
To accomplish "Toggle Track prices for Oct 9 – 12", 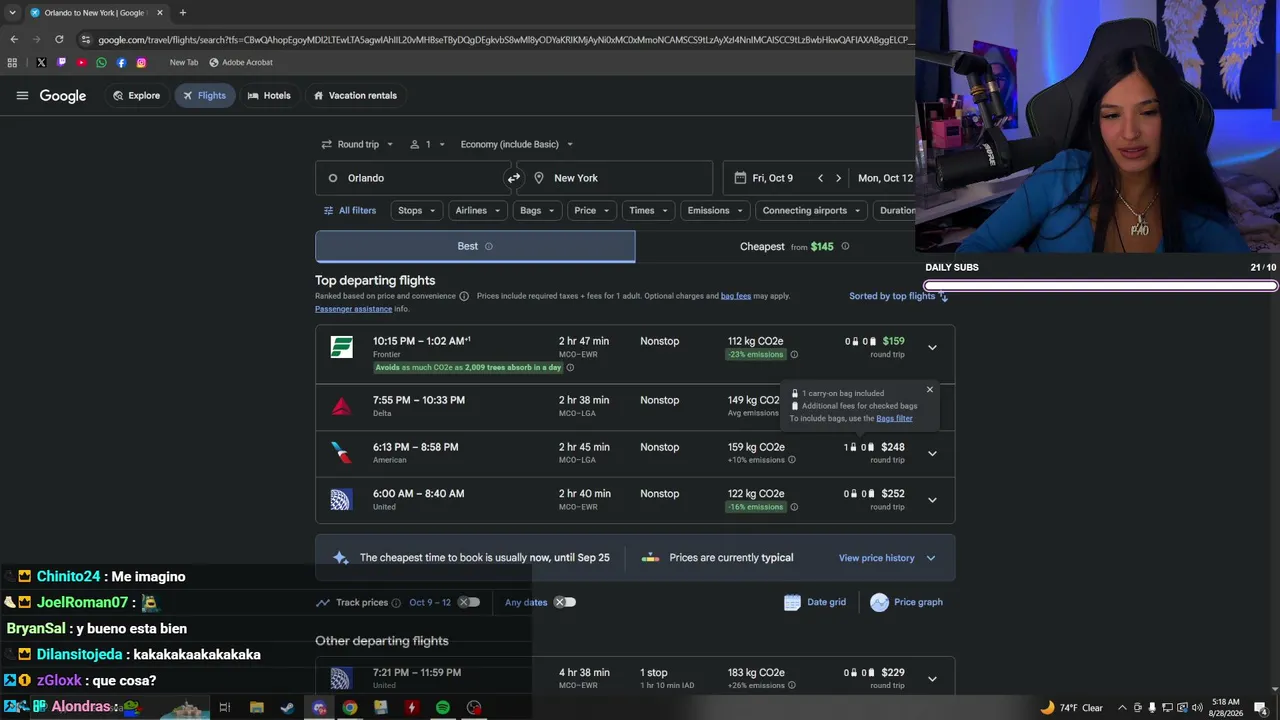I will point(469,602).
